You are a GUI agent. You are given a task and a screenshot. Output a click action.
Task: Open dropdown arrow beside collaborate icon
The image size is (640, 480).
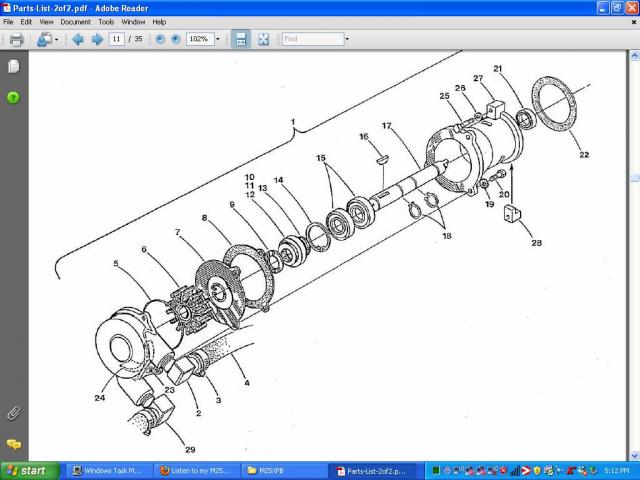click(x=56, y=40)
